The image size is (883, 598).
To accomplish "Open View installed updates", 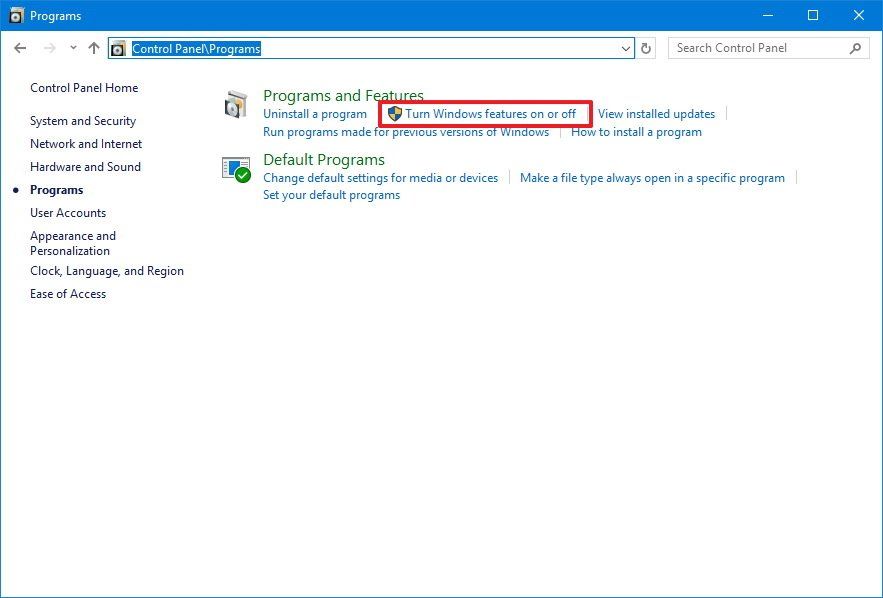I will point(656,113).
